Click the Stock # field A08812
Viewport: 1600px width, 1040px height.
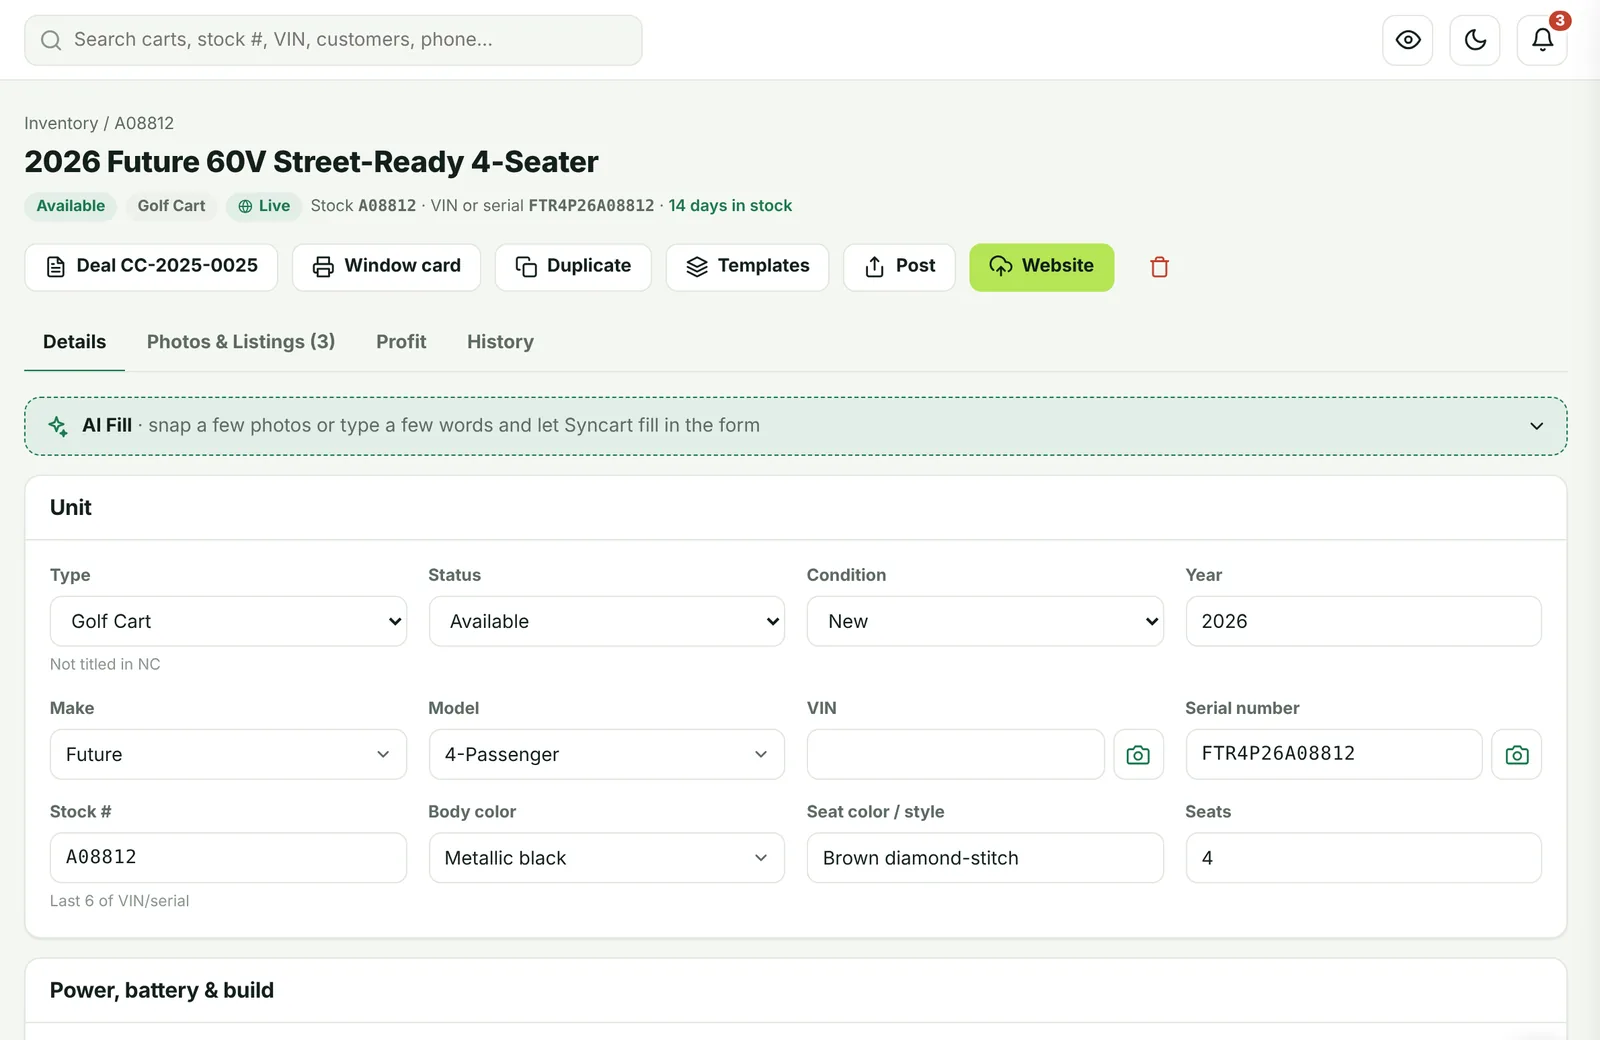pyautogui.click(x=228, y=858)
